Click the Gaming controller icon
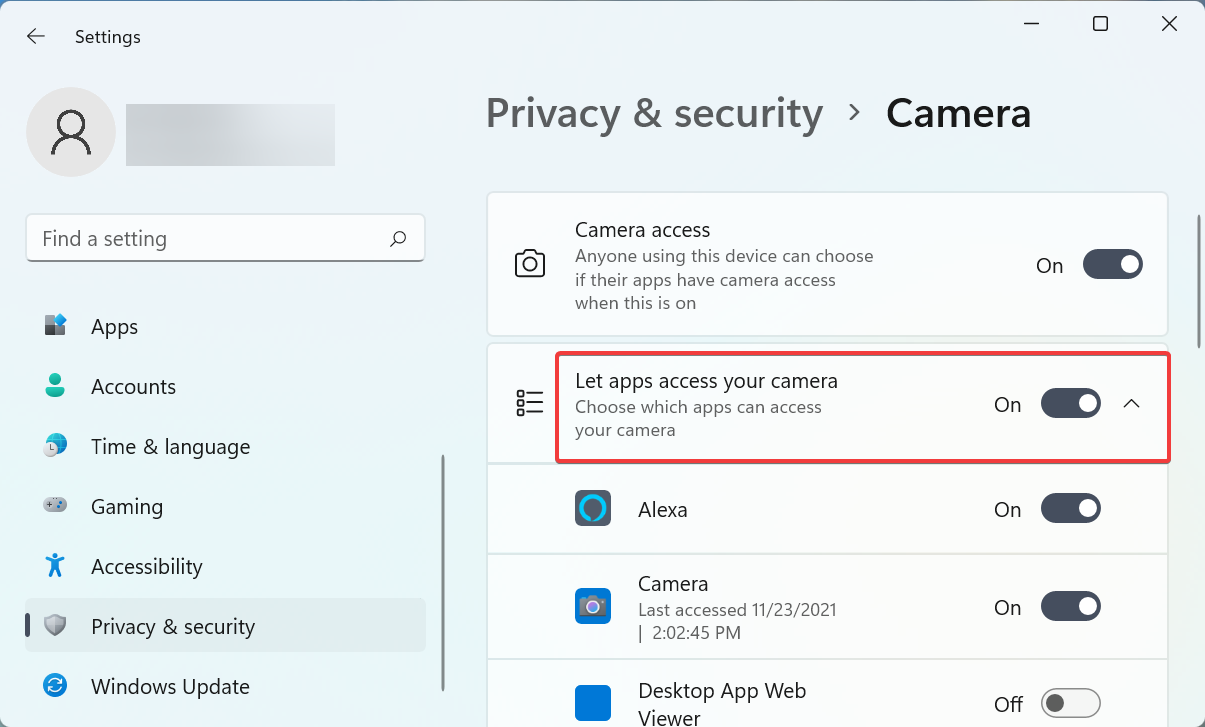The image size is (1205, 727). (x=55, y=506)
